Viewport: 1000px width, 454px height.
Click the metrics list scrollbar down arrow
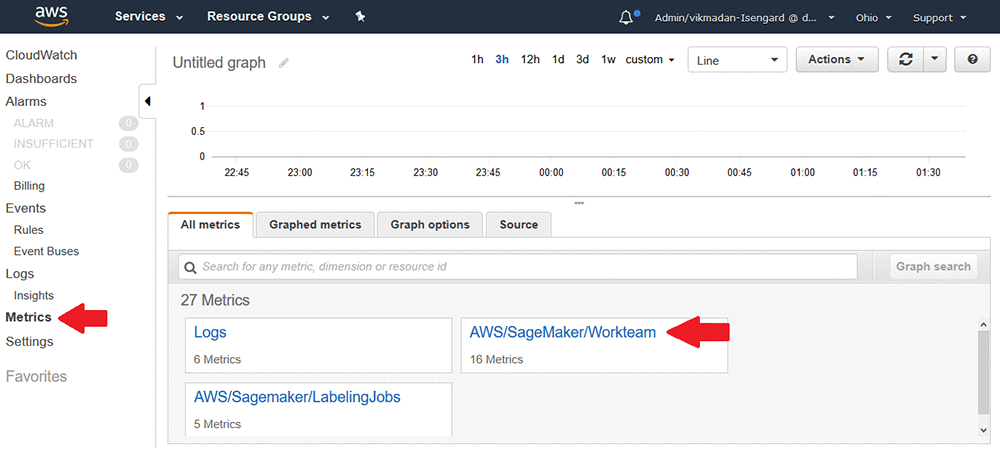[x=983, y=430]
